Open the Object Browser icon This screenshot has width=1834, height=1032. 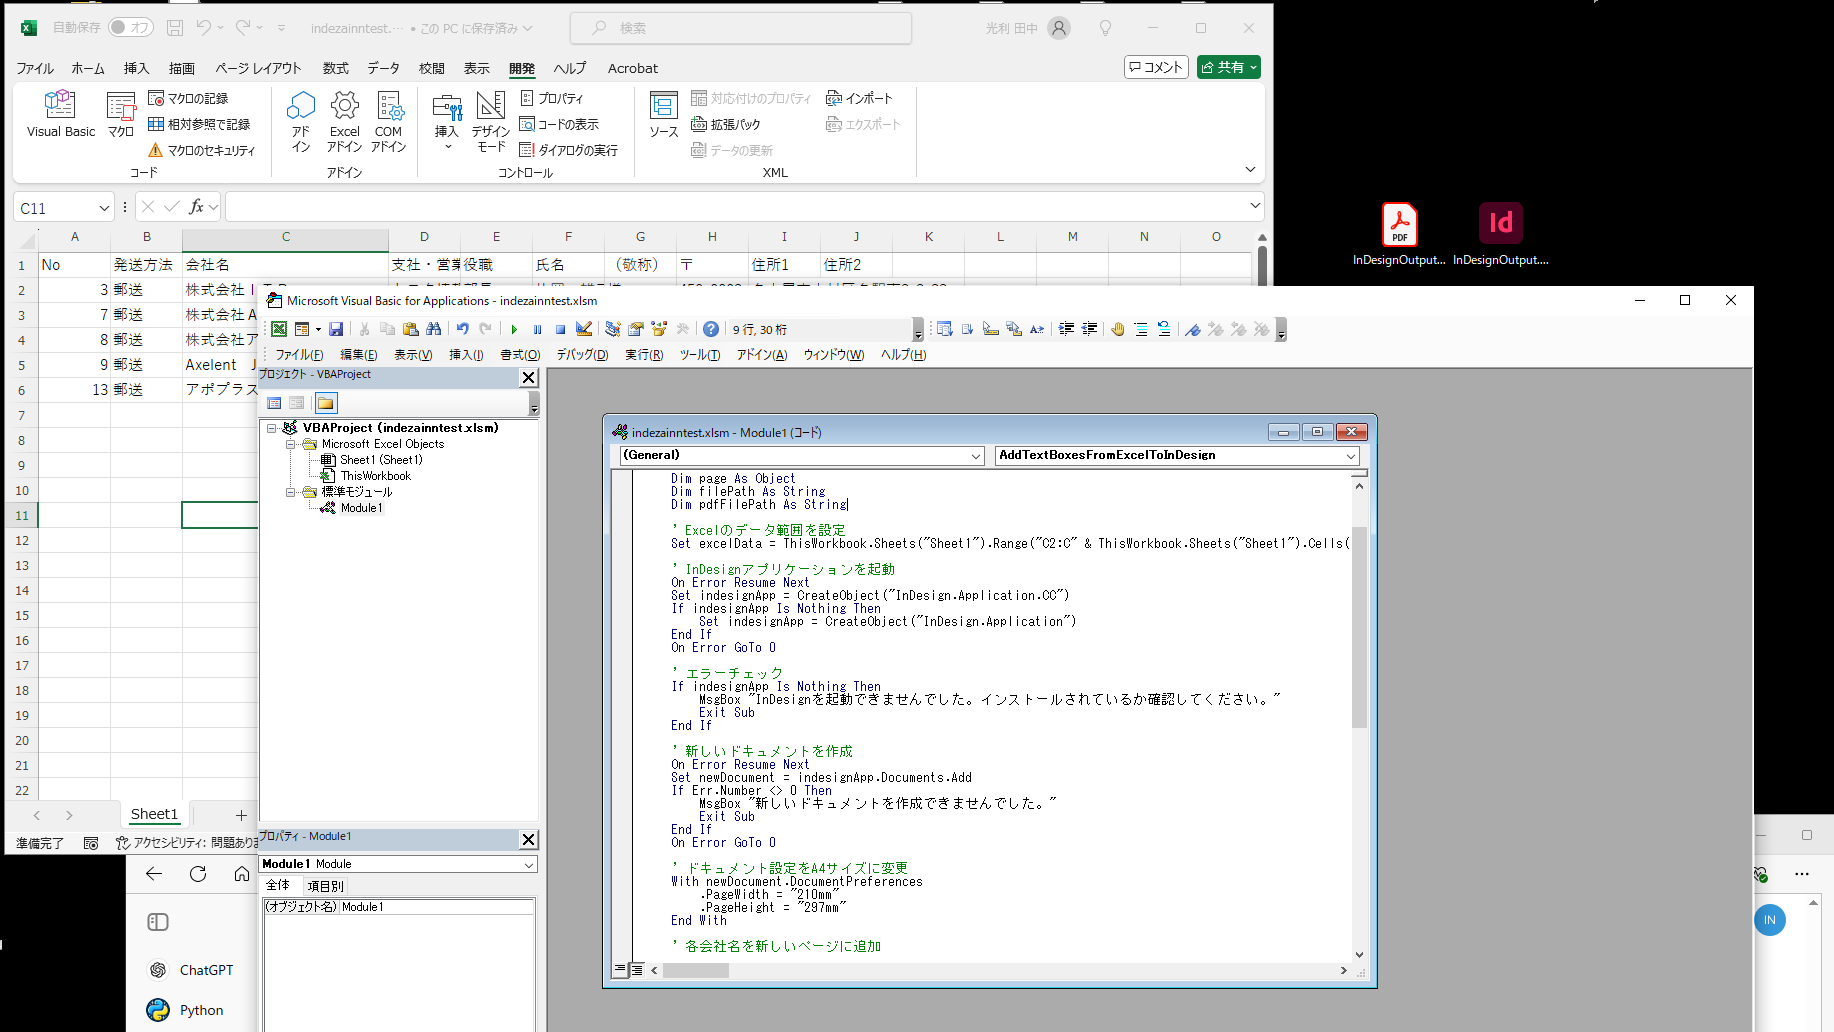coord(659,329)
